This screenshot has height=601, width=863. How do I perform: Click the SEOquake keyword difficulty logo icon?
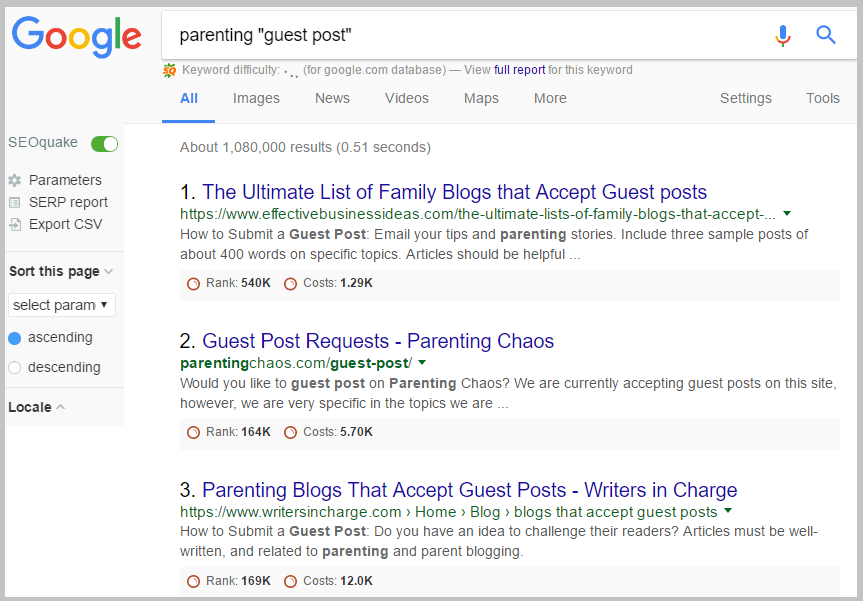(x=170, y=70)
